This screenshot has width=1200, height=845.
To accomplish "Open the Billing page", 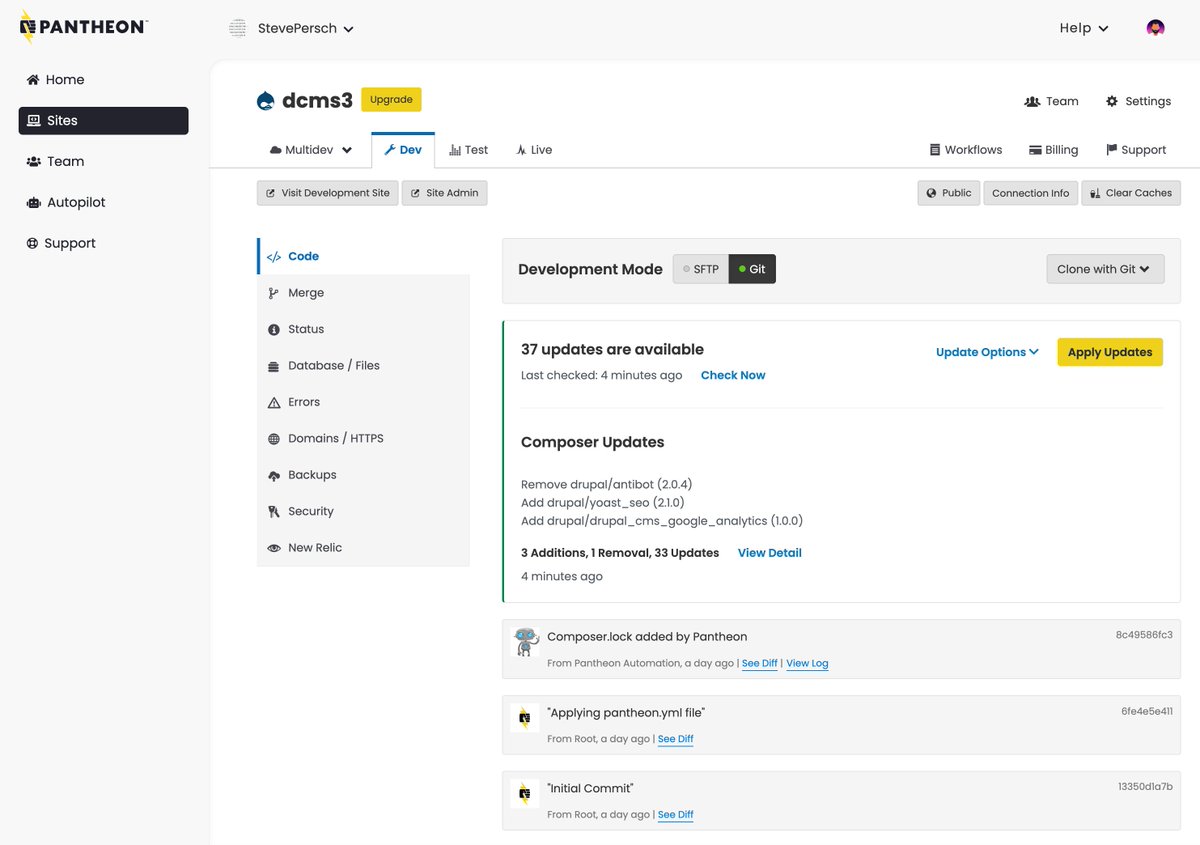I will pyautogui.click(x=1053, y=150).
